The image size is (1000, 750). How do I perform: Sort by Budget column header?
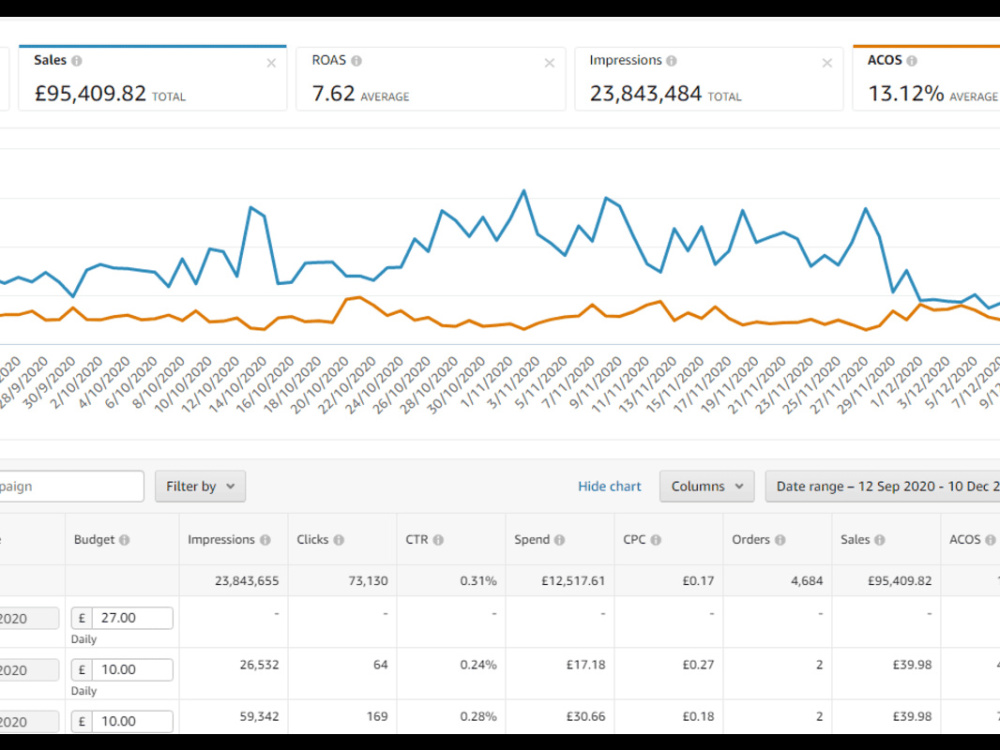[x=94, y=540]
